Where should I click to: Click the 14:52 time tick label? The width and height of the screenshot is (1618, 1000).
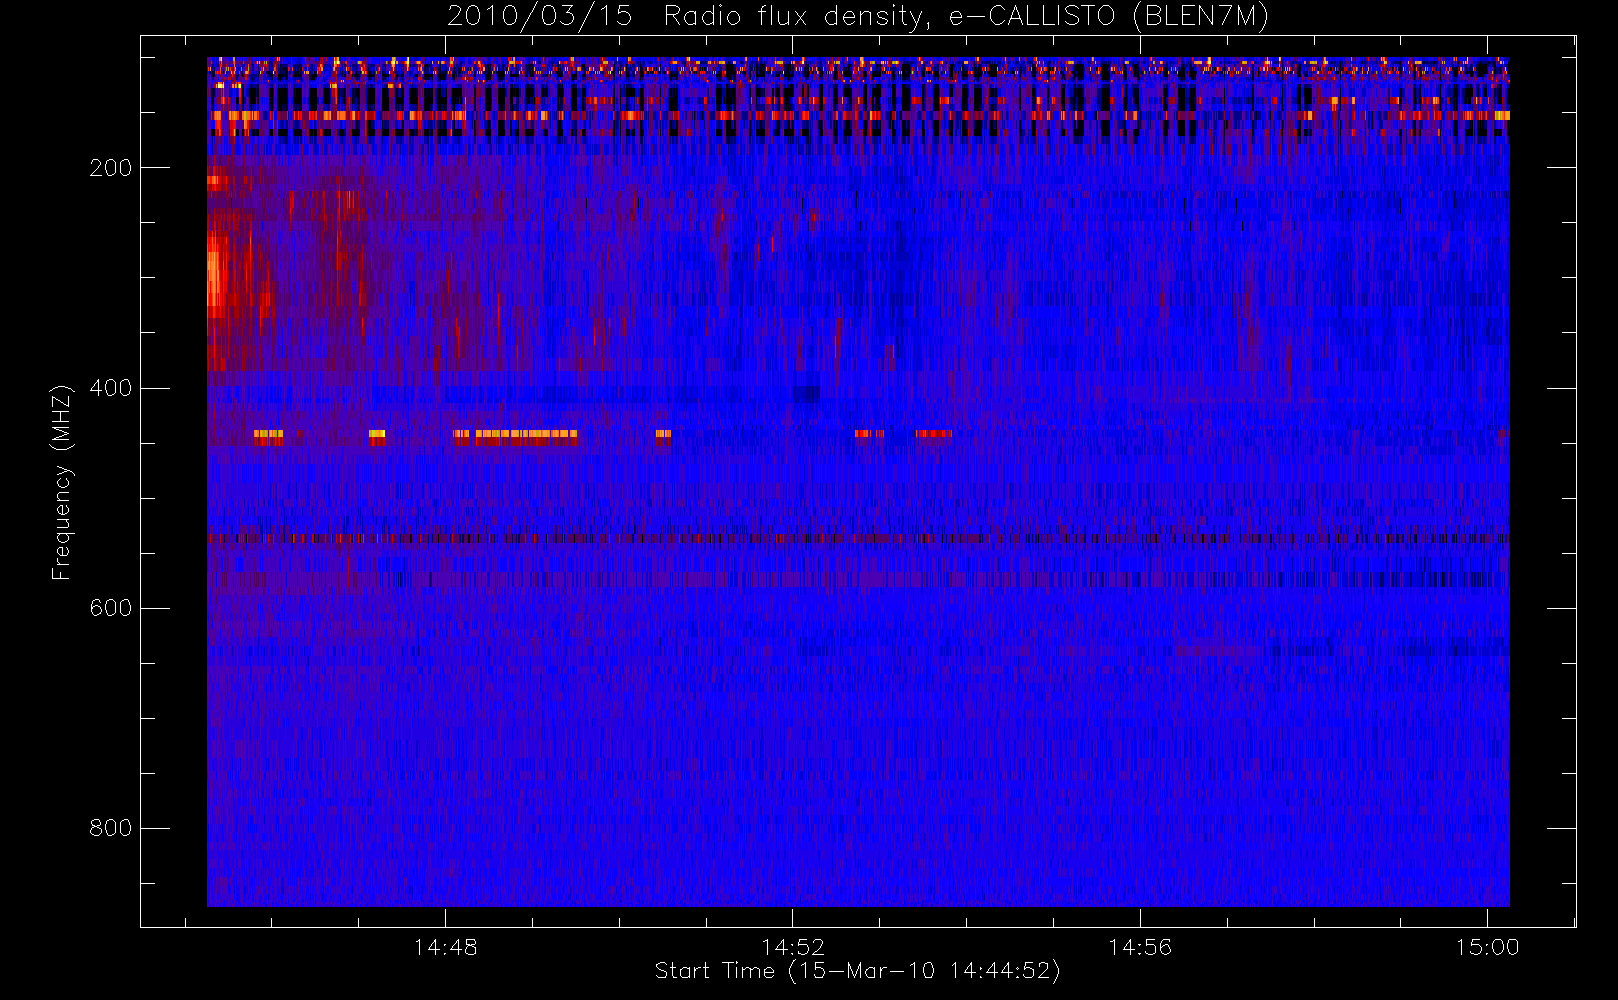792,947
